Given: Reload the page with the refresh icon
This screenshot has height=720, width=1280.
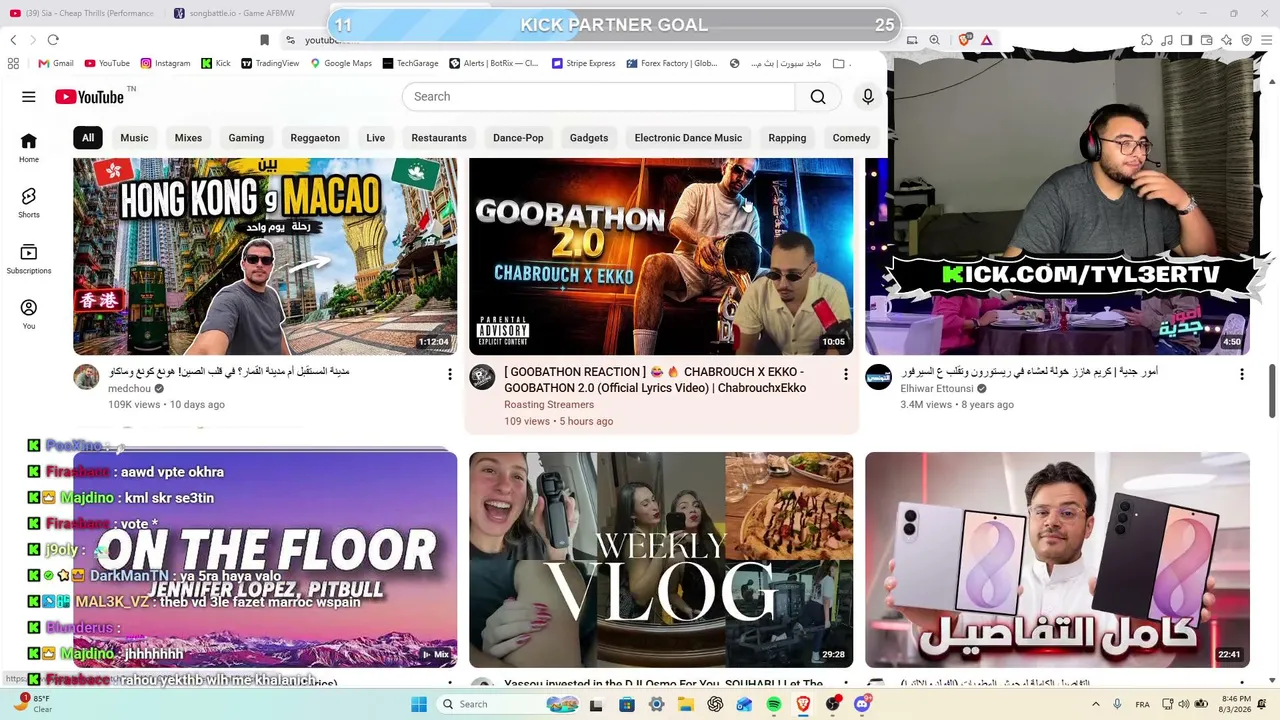Looking at the screenshot, I should click(x=53, y=40).
